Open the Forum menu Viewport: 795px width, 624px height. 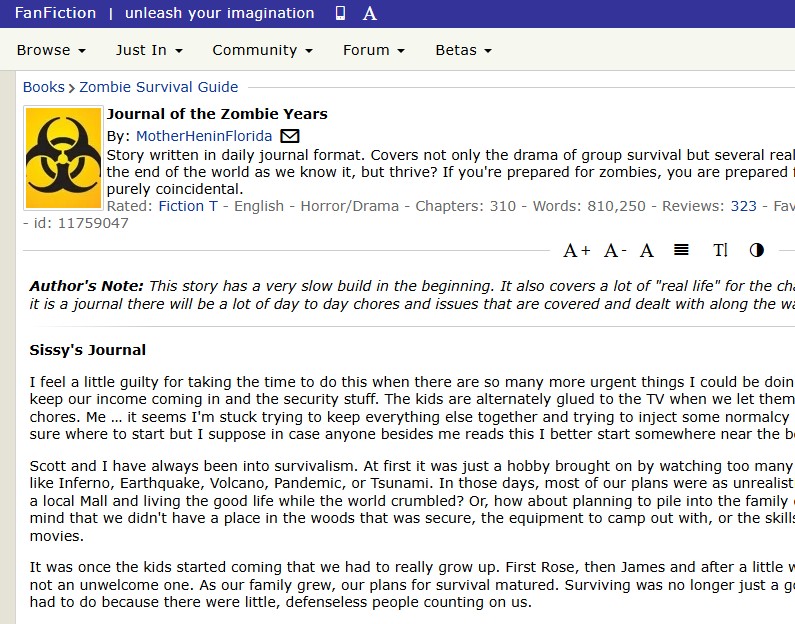373,50
